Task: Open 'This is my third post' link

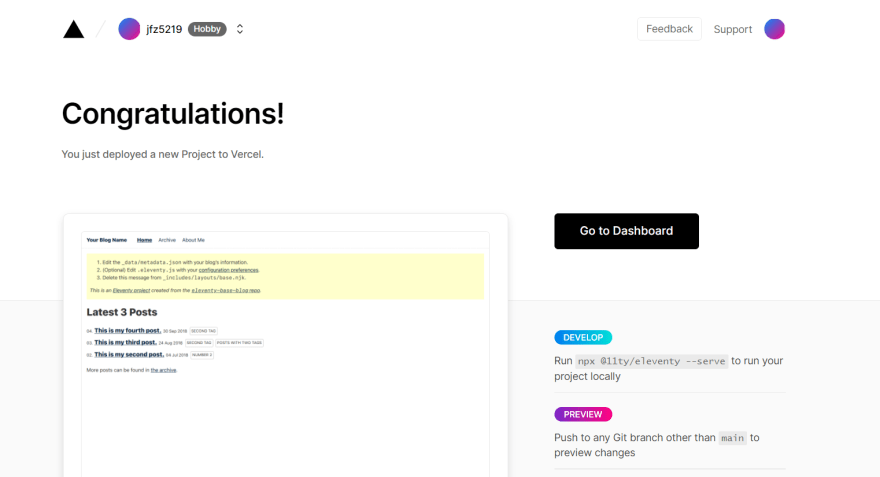Action: [x=125, y=342]
